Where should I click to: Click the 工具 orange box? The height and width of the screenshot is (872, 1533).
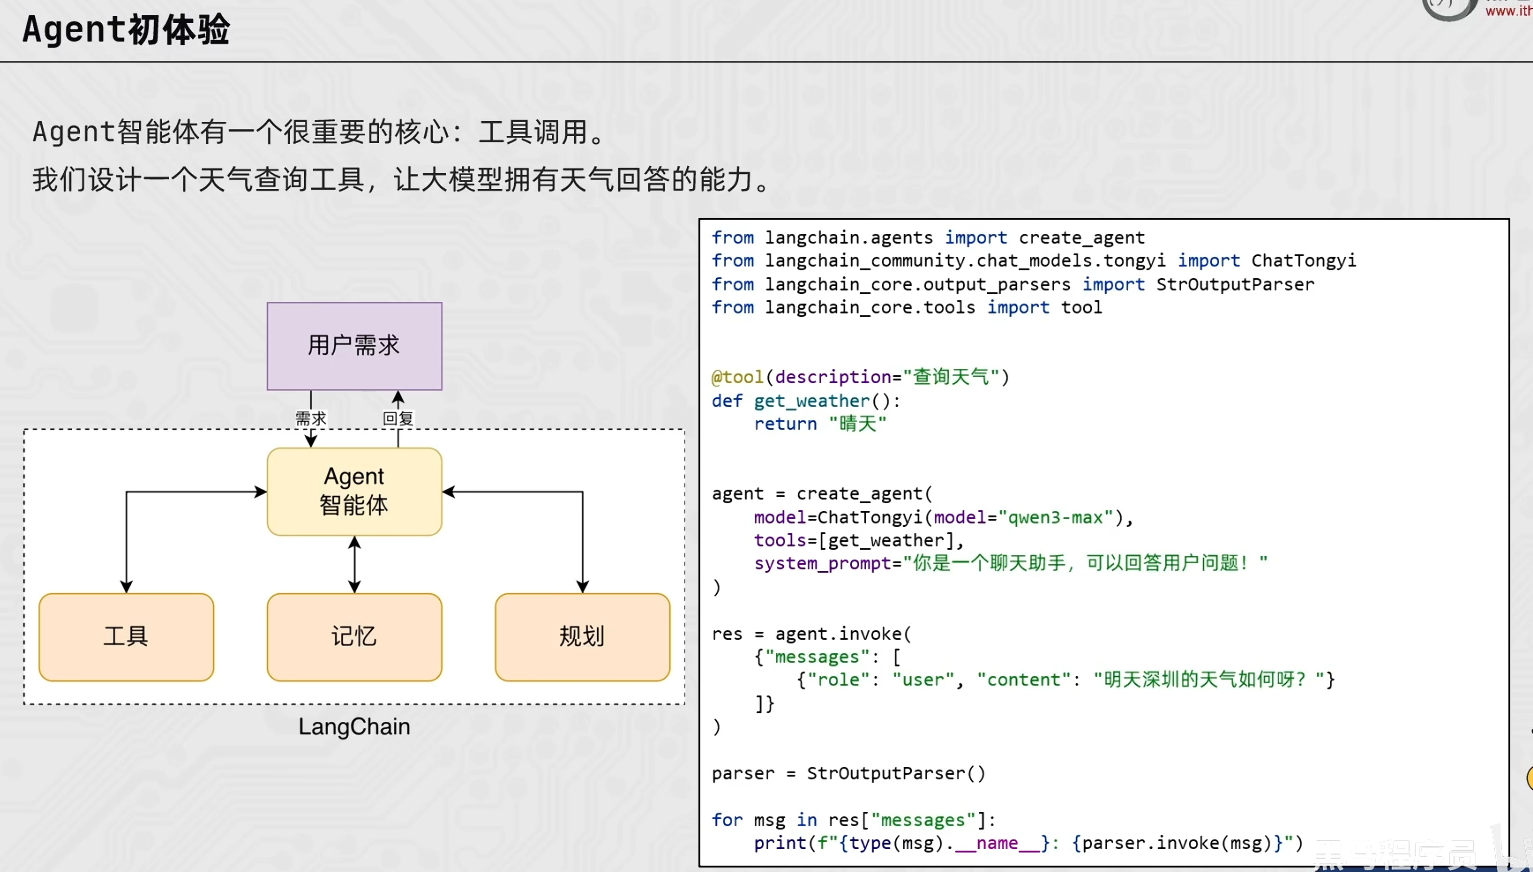pos(126,637)
